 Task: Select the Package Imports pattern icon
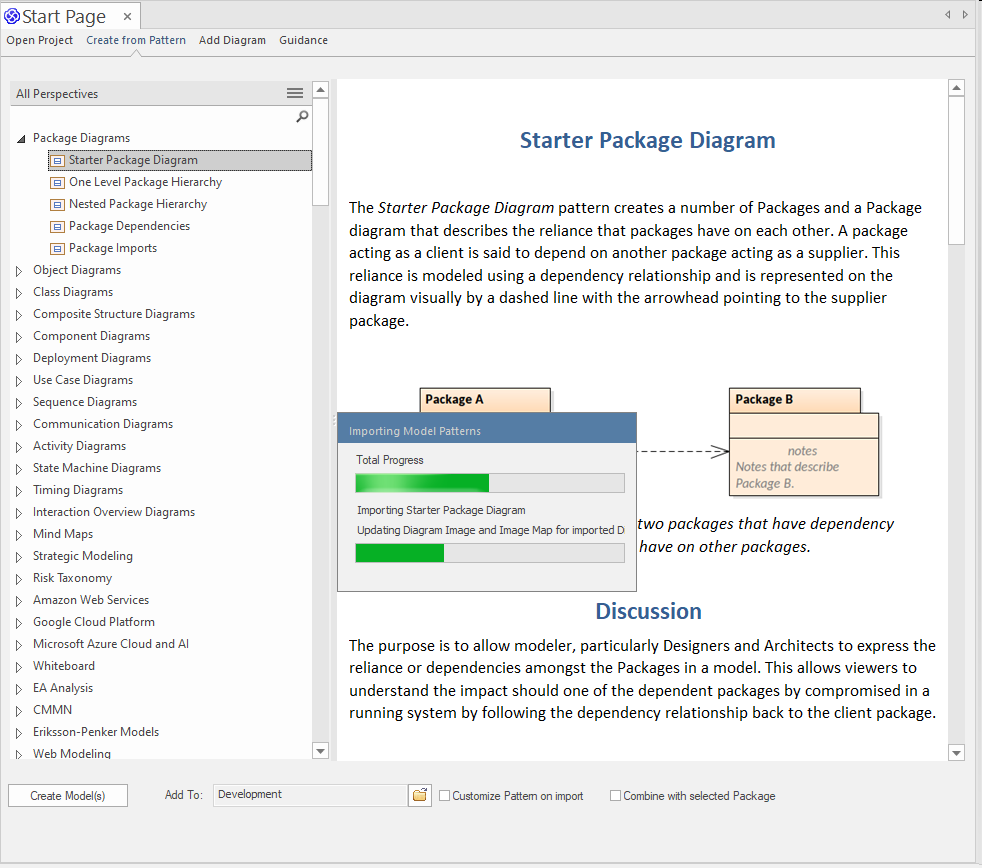(58, 248)
